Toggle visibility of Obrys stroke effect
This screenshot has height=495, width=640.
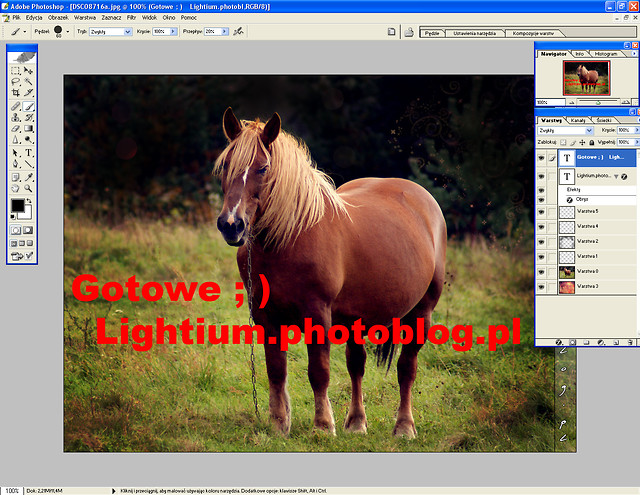point(541,200)
